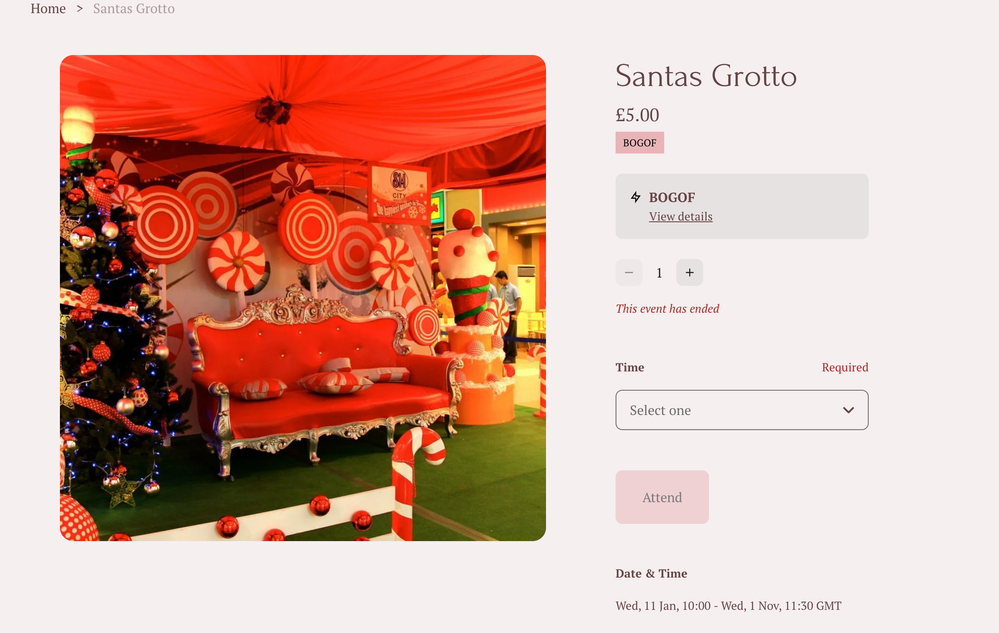Click the £5.00 price text

[x=637, y=115]
